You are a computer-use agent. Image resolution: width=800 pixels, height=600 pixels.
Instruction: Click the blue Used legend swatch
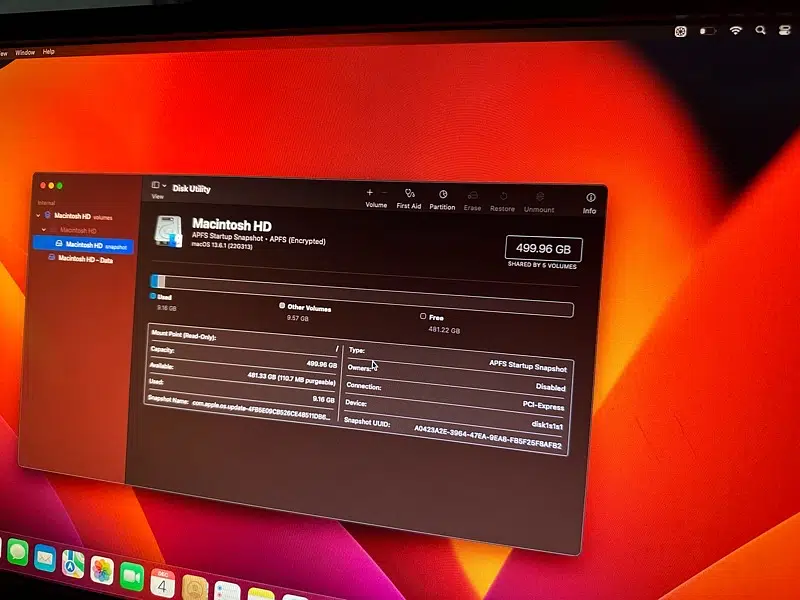tap(153, 296)
